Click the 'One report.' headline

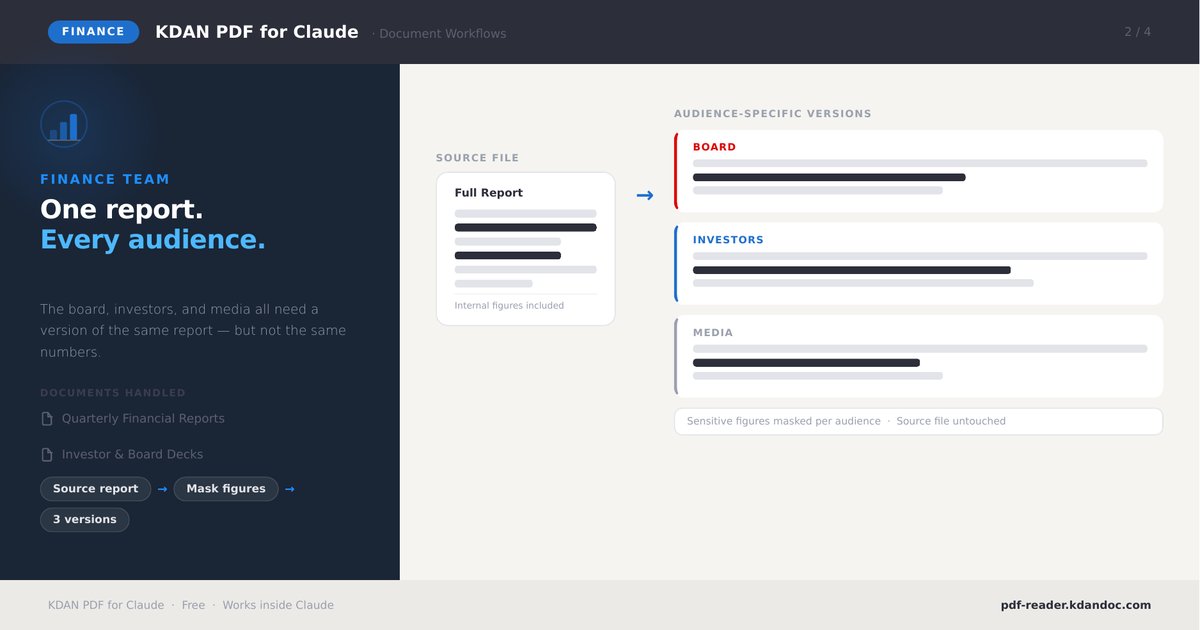tap(122, 209)
